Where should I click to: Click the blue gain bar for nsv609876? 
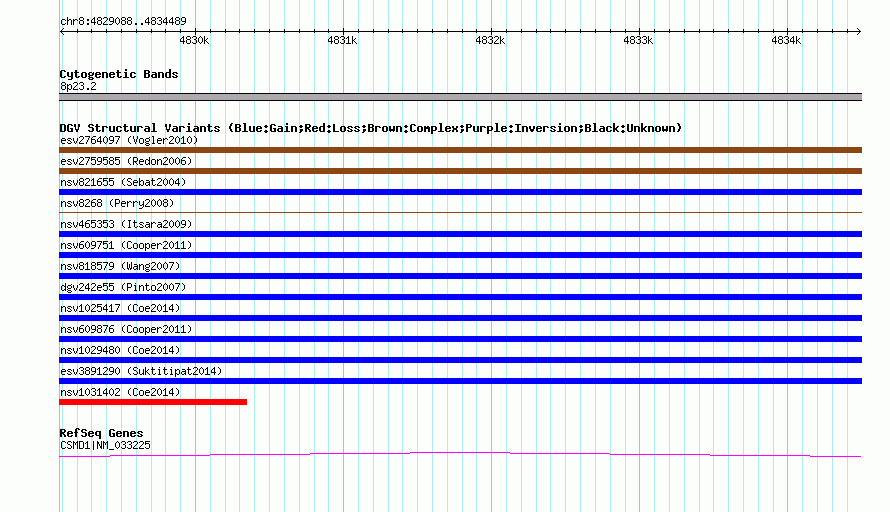460,339
